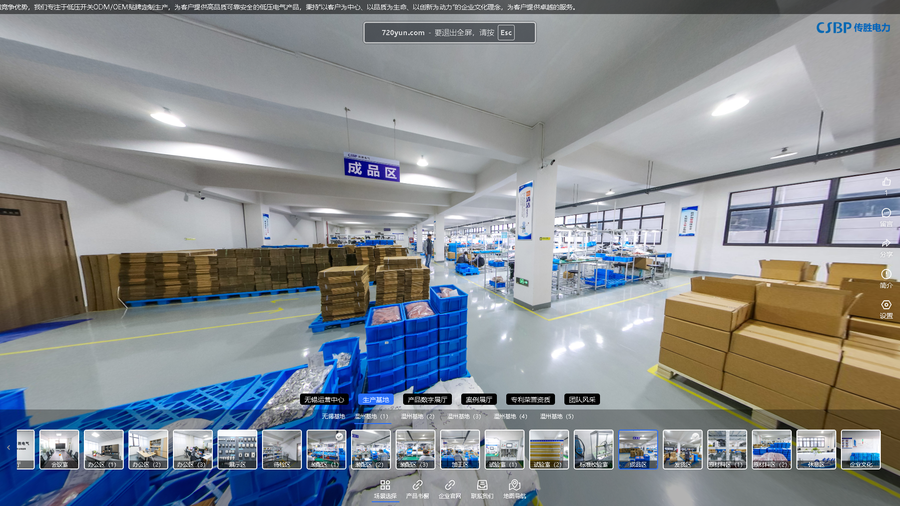Open the 装配区 (3) scene thumbnail
Viewport: 900px width, 506px height.
[415, 450]
